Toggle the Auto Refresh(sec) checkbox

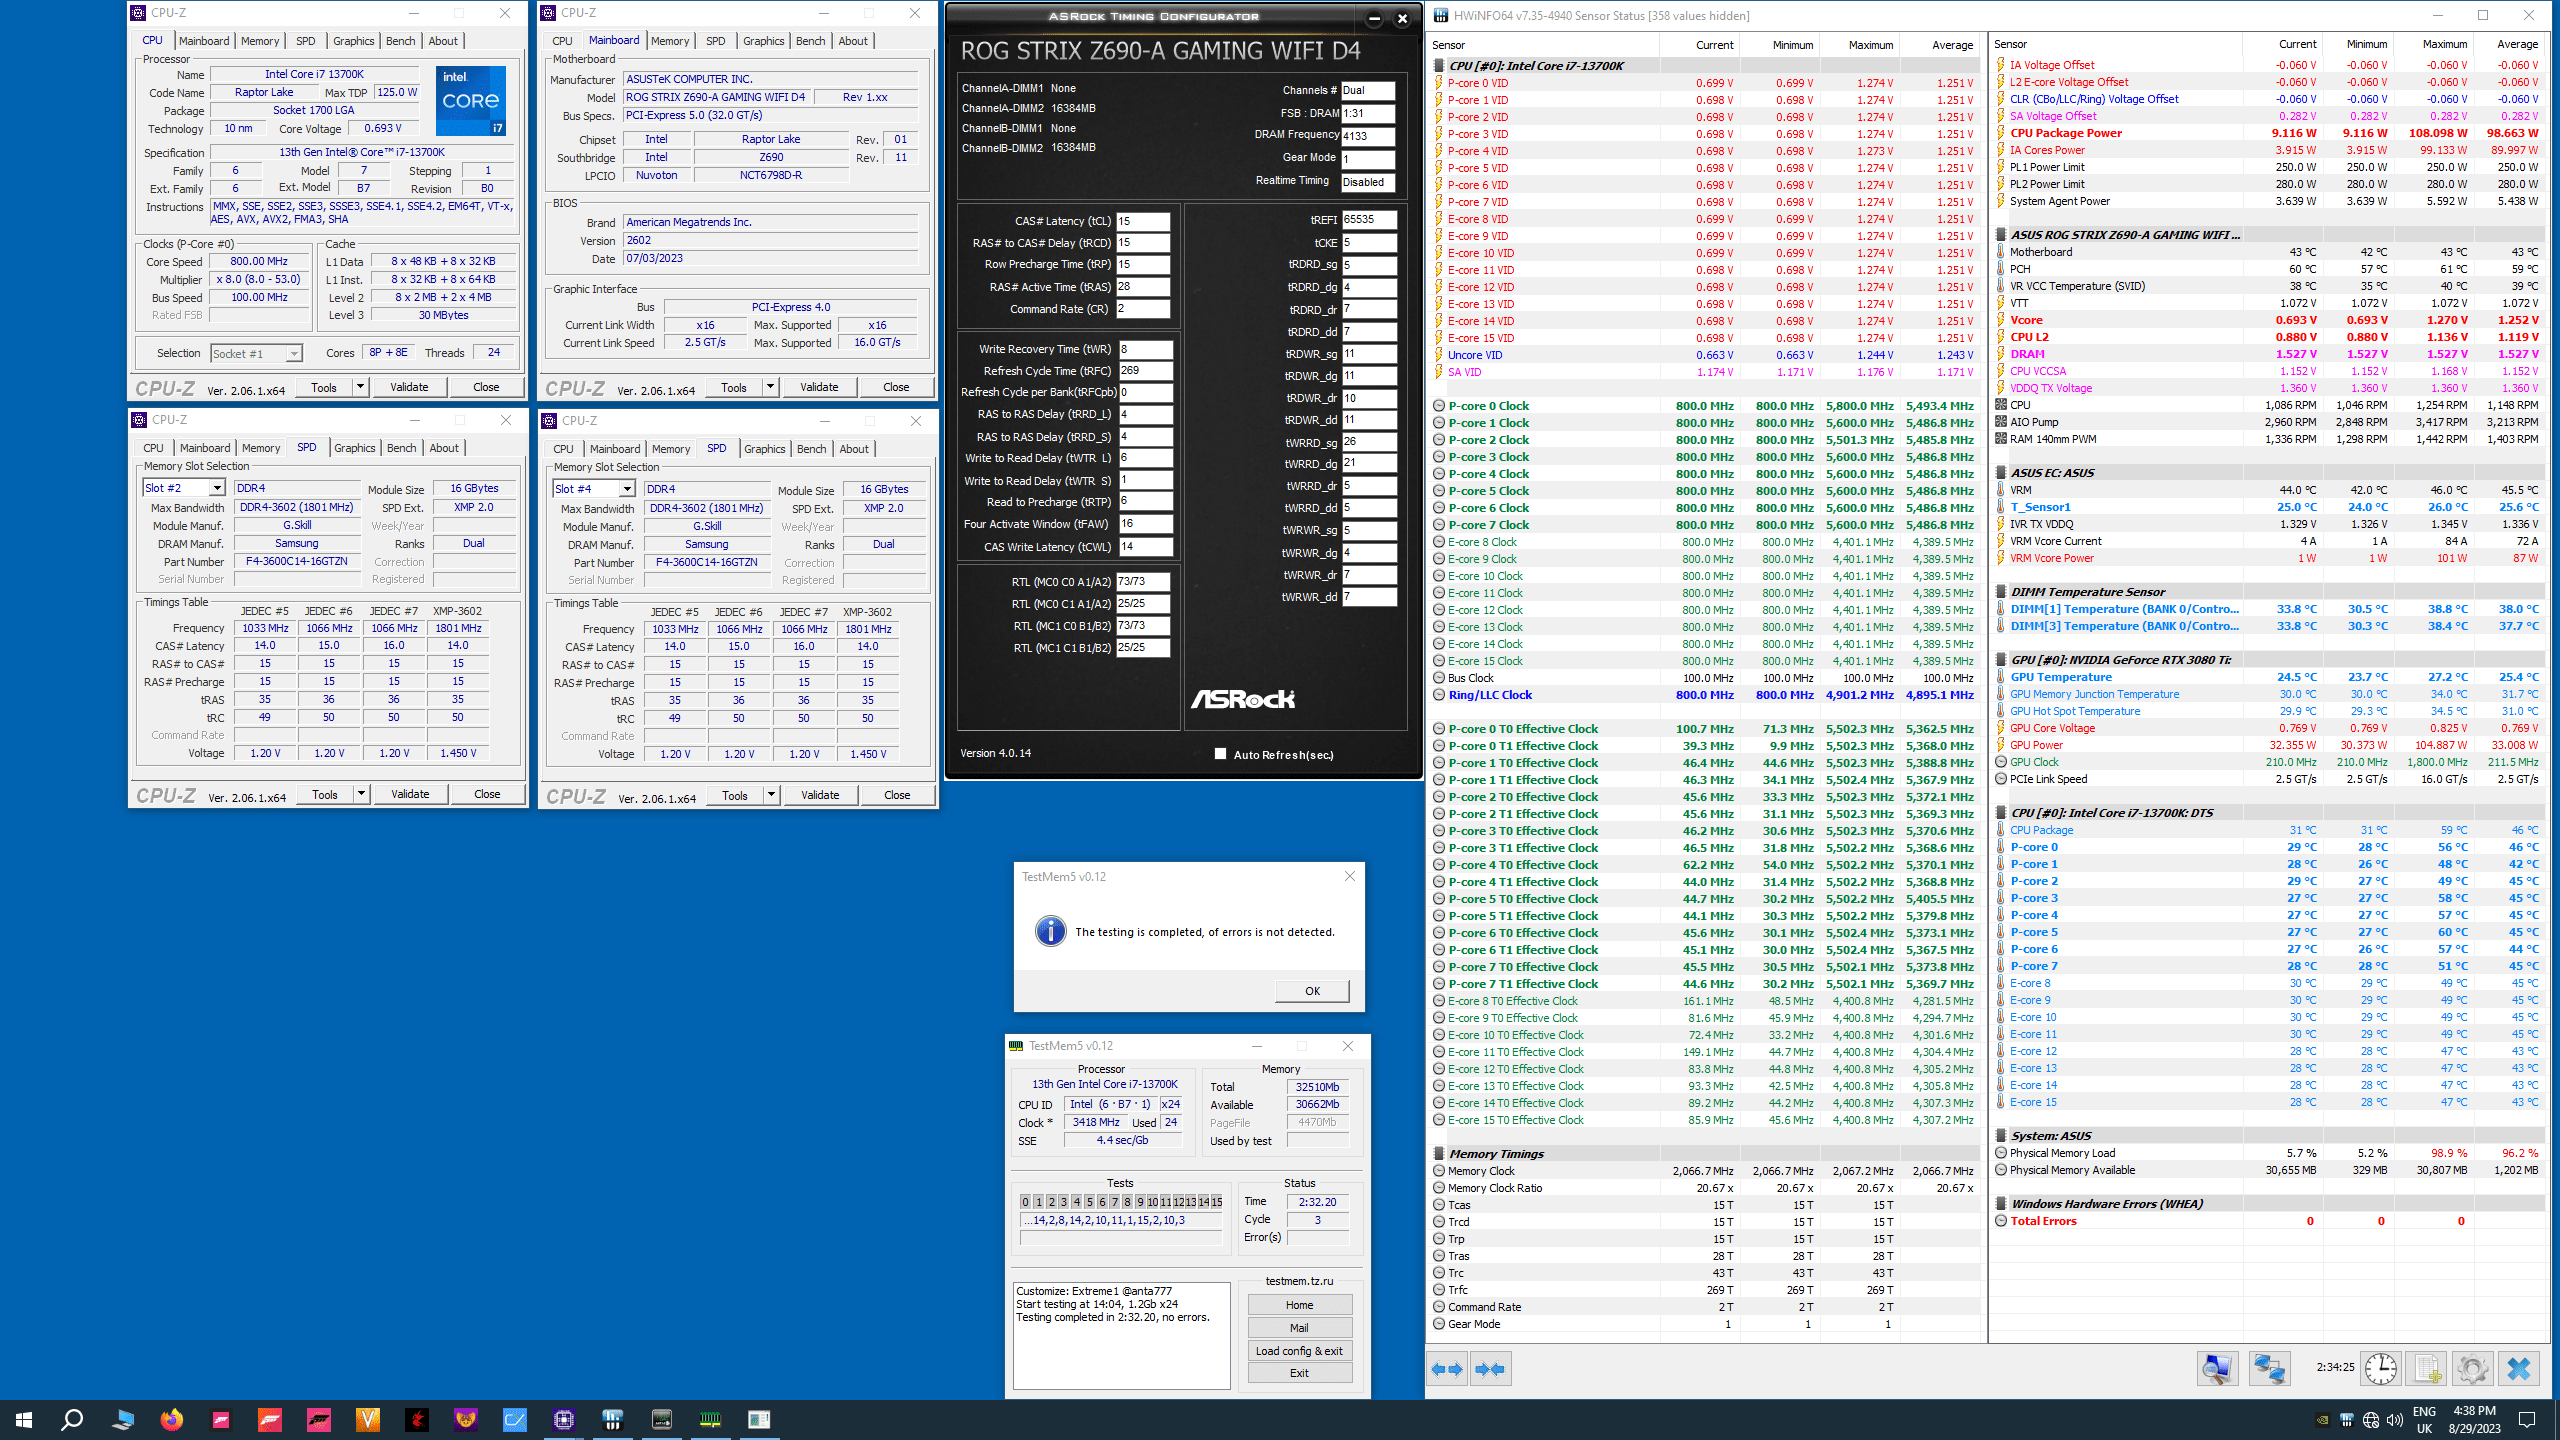[1220, 754]
